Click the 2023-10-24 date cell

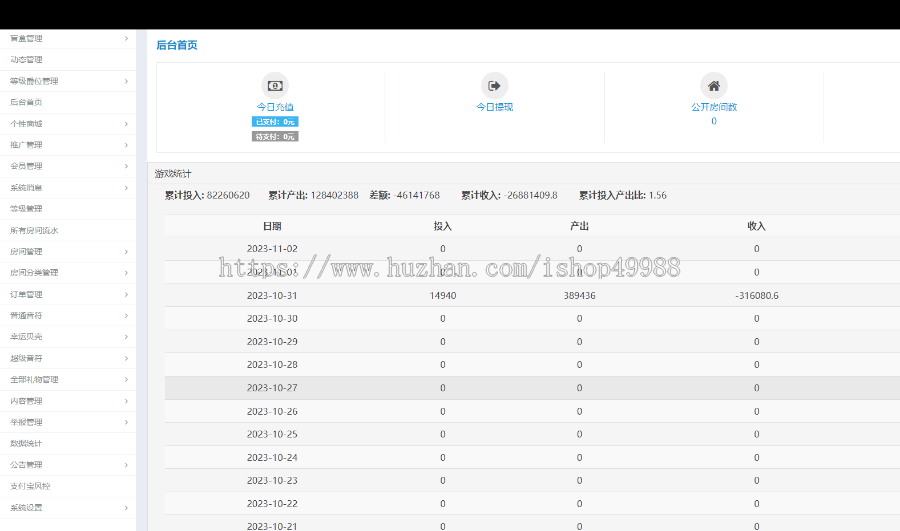pos(272,458)
